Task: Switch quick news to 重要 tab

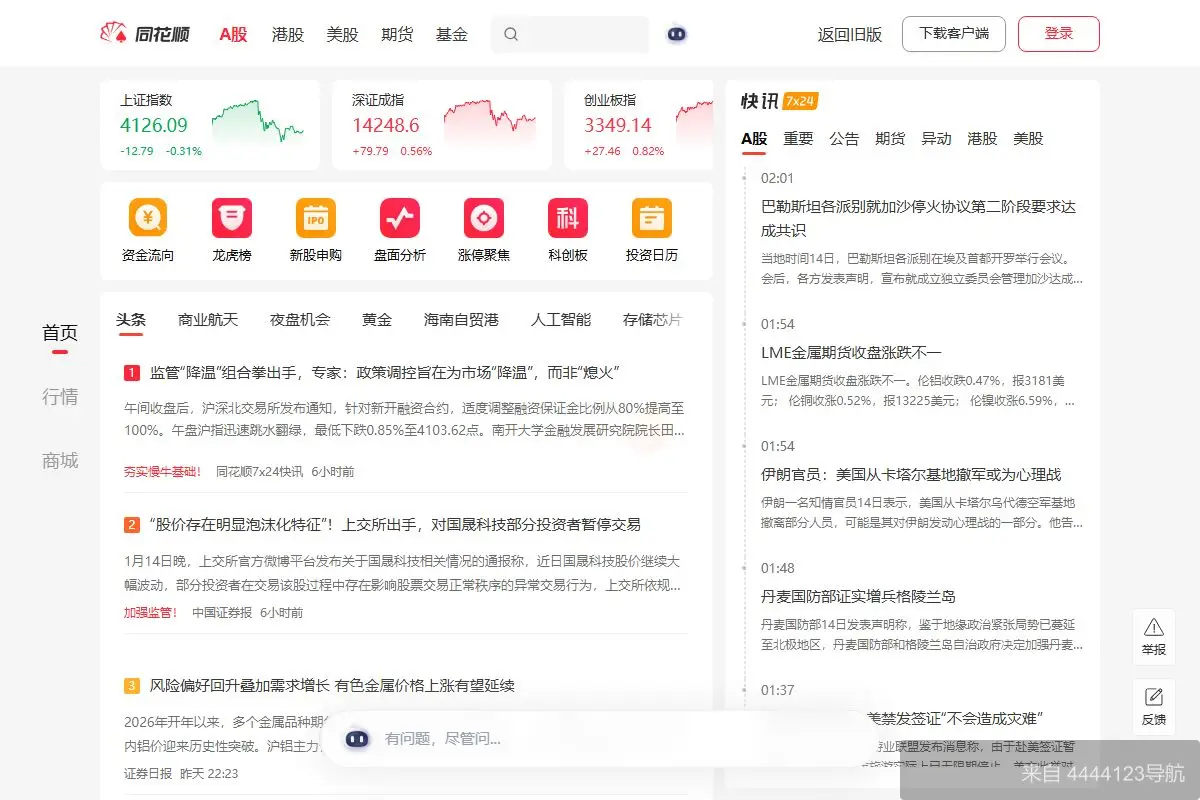Action: (x=797, y=139)
